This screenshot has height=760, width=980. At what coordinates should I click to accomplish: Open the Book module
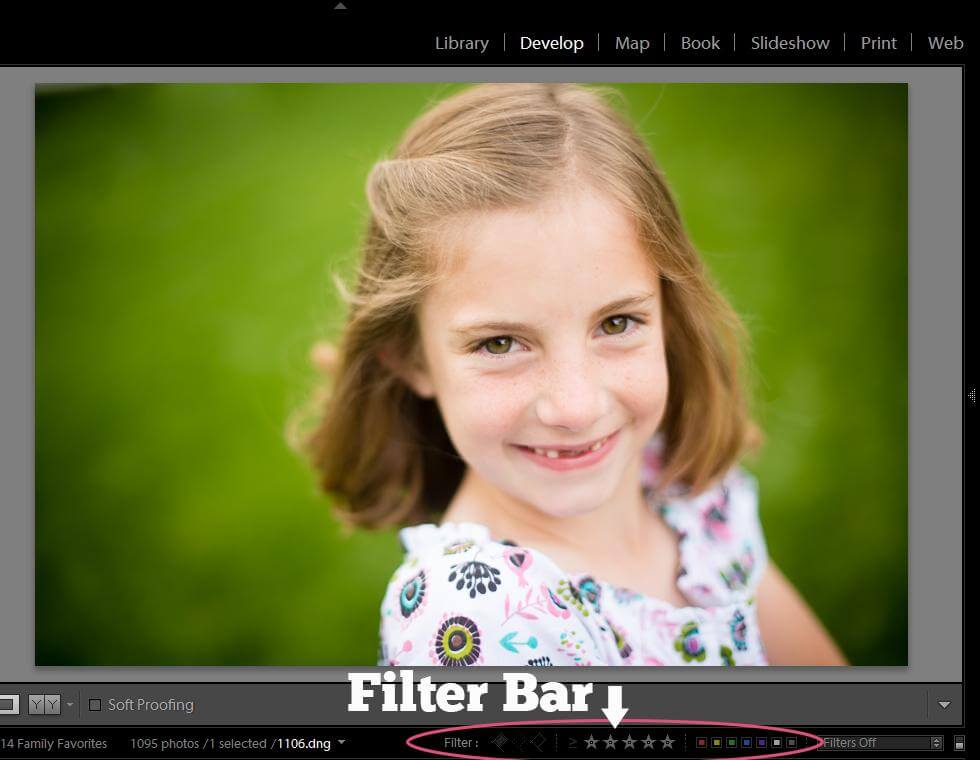(x=700, y=43)
